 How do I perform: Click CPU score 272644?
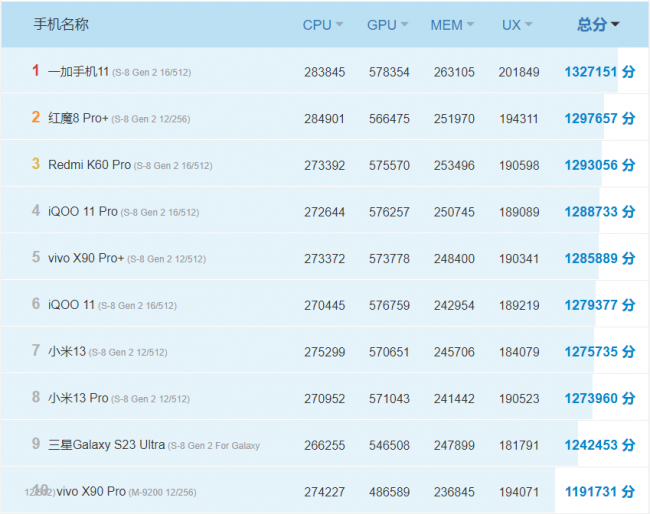pos(325,212)
